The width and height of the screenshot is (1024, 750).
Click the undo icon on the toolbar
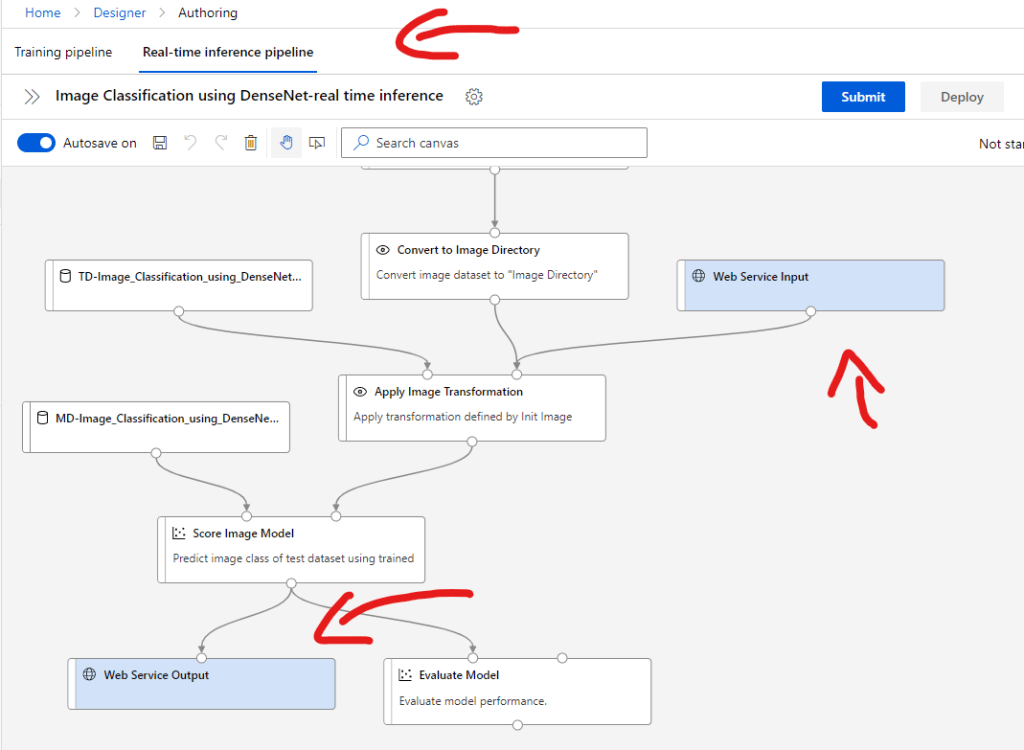(190, 142)
